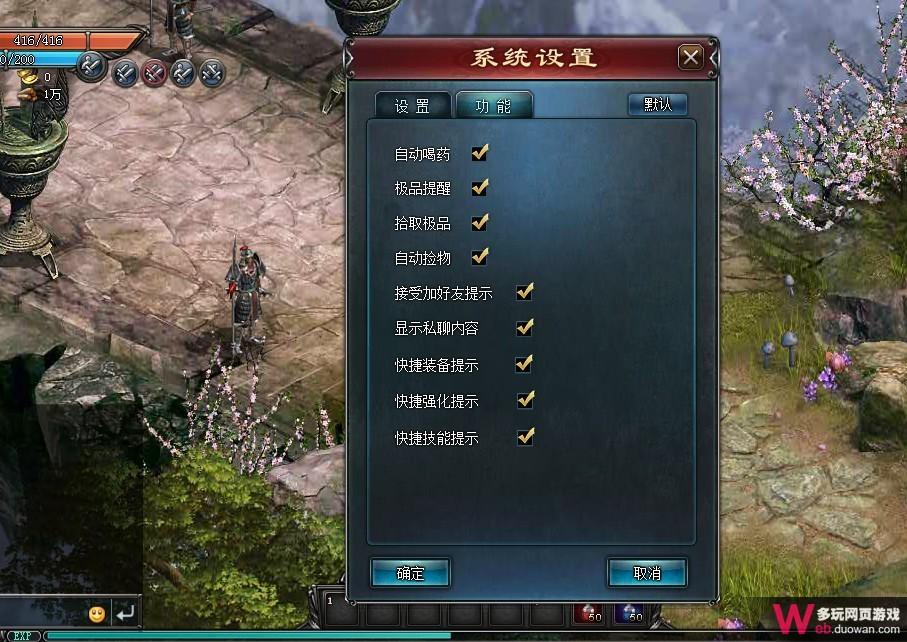The image size is (907, 642).
Task: Select the rightmost crossed swords mode icon
Action: [212, 74]
